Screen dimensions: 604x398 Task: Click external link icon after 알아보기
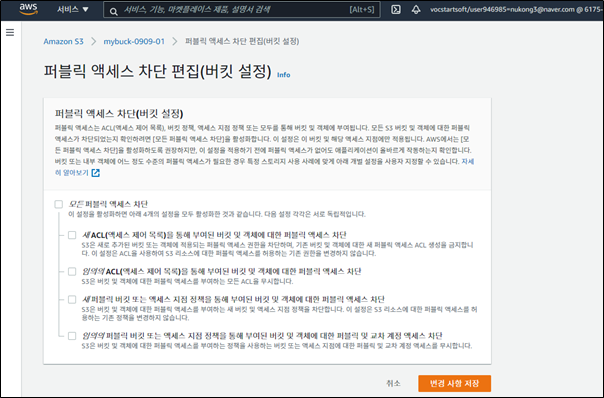(96, 173)
